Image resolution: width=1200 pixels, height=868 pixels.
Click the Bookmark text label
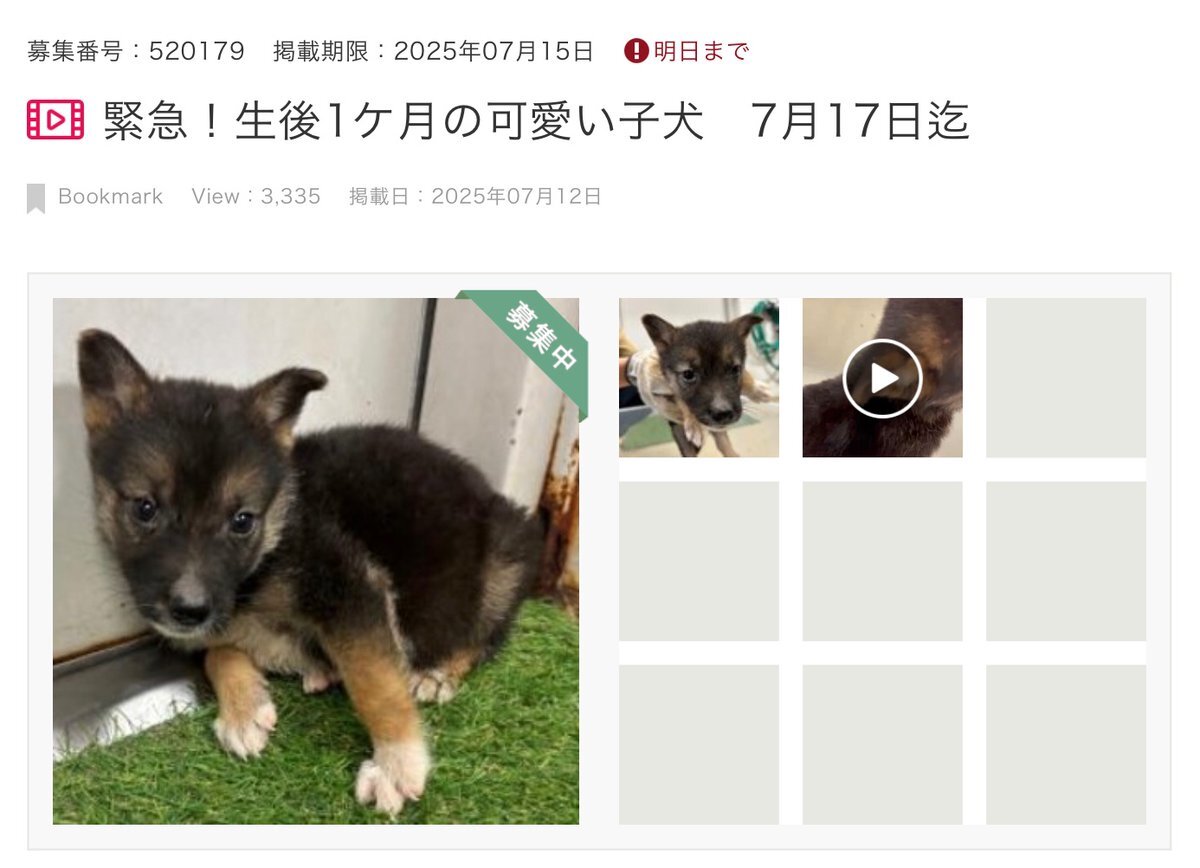pos(110,196)
